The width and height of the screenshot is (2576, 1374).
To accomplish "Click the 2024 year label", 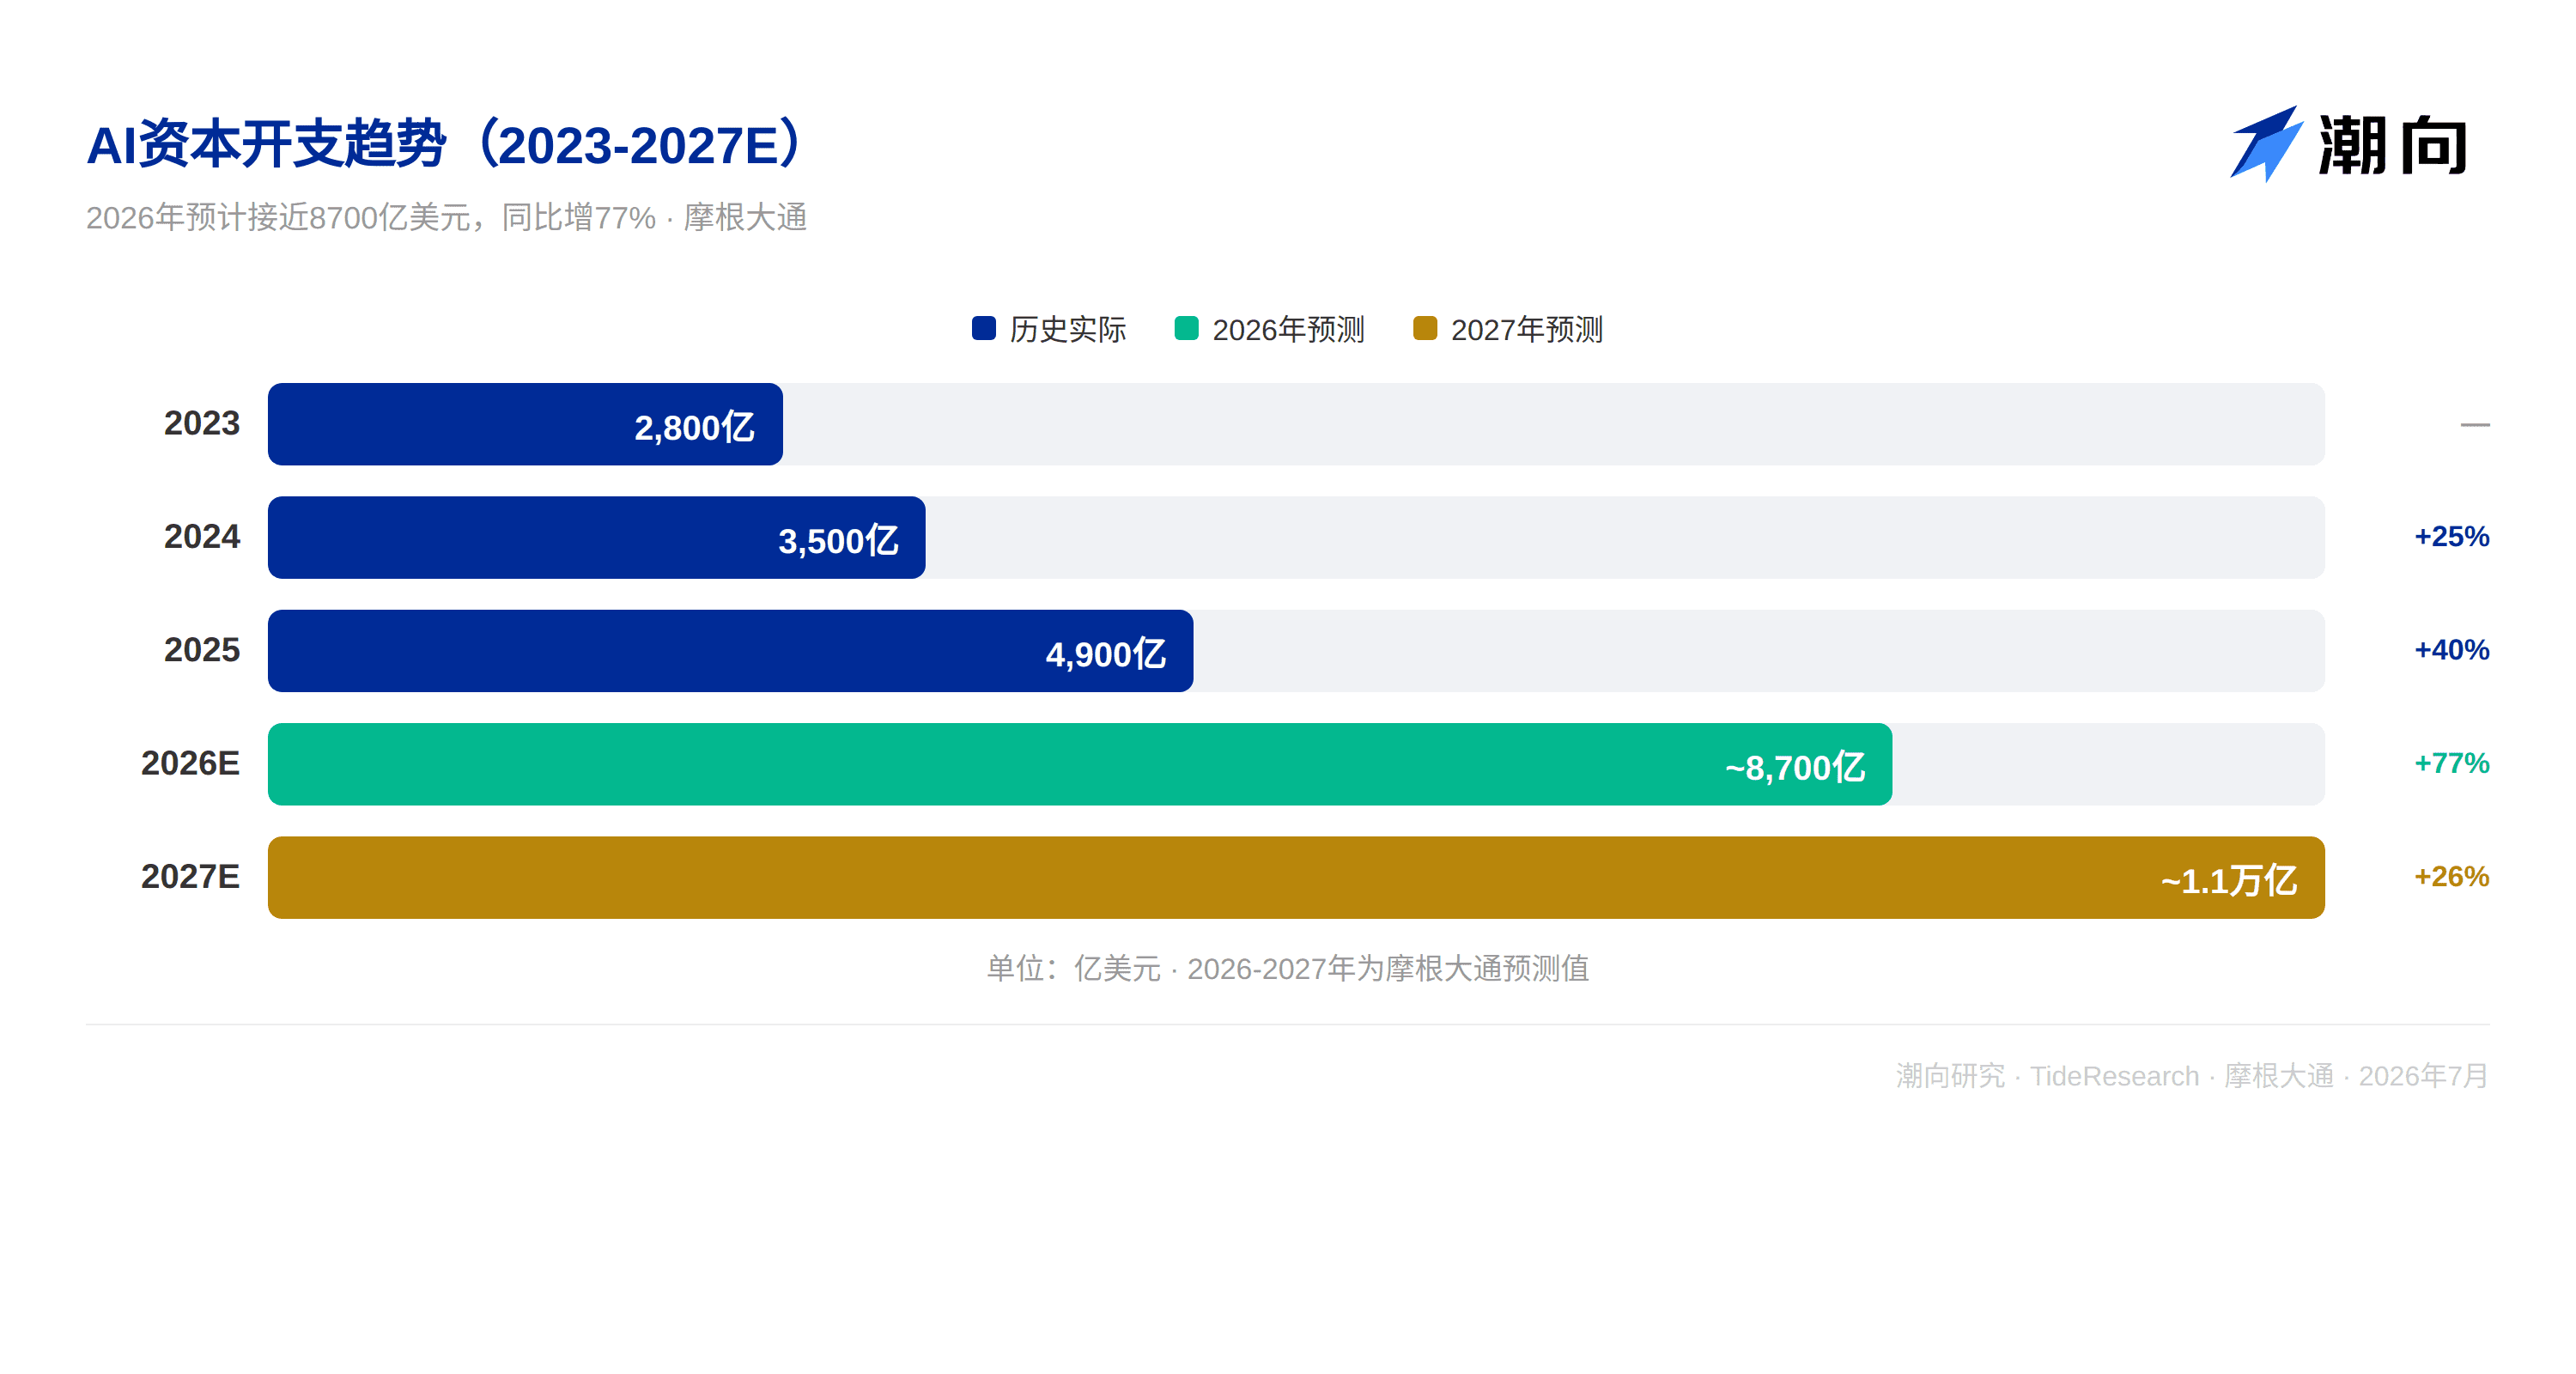I will pyautogui.click(x=202, y=536).
